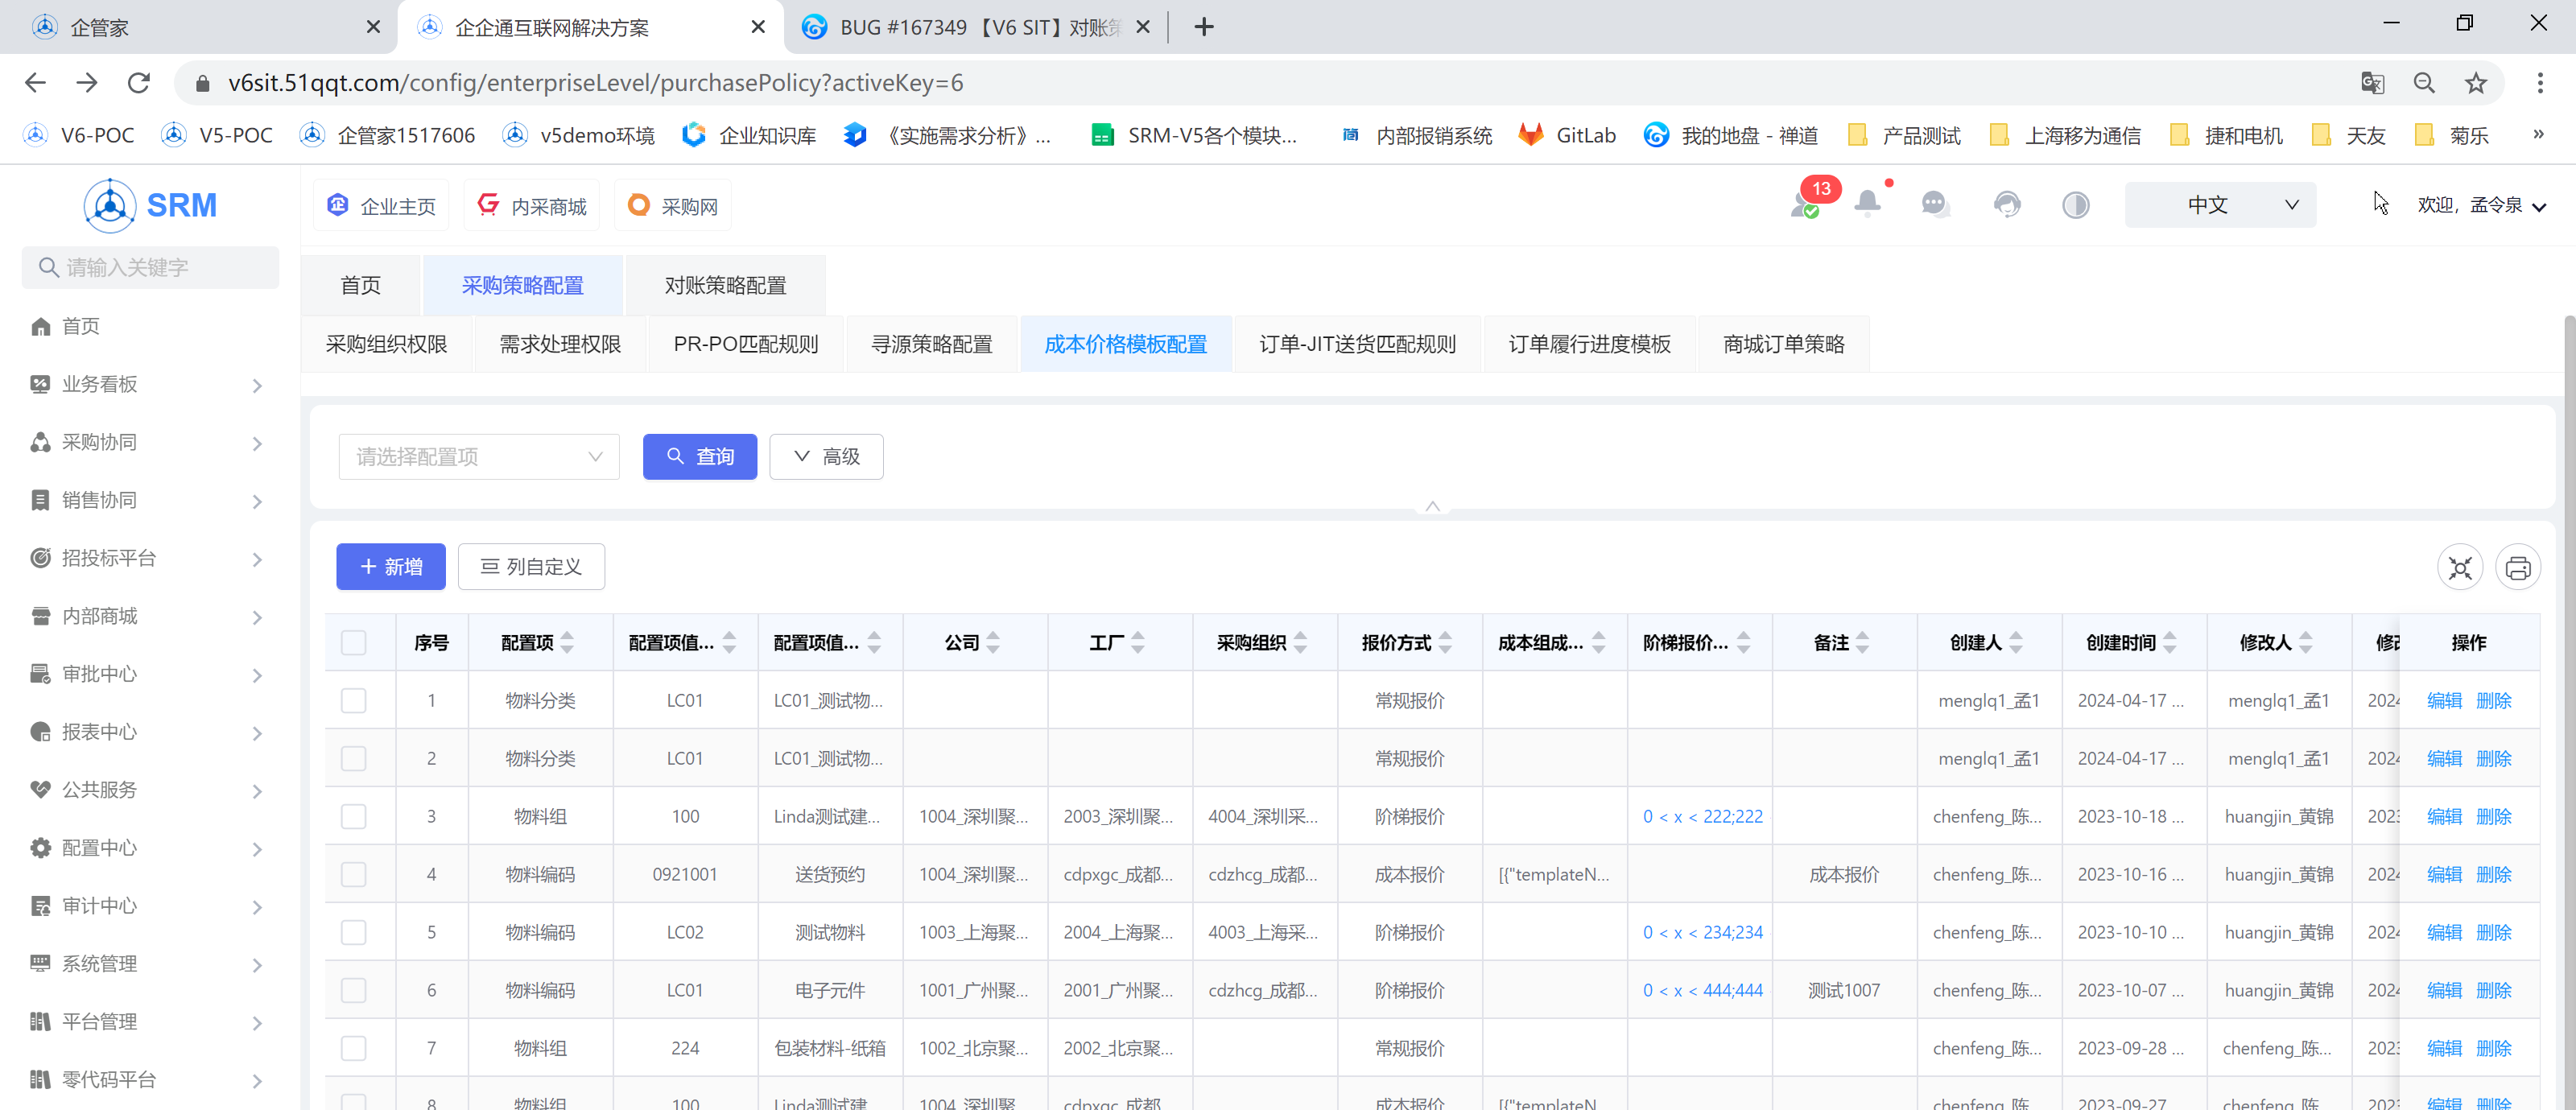
Task: Bookmark this page with the star icon
Action: (2475, 83)
